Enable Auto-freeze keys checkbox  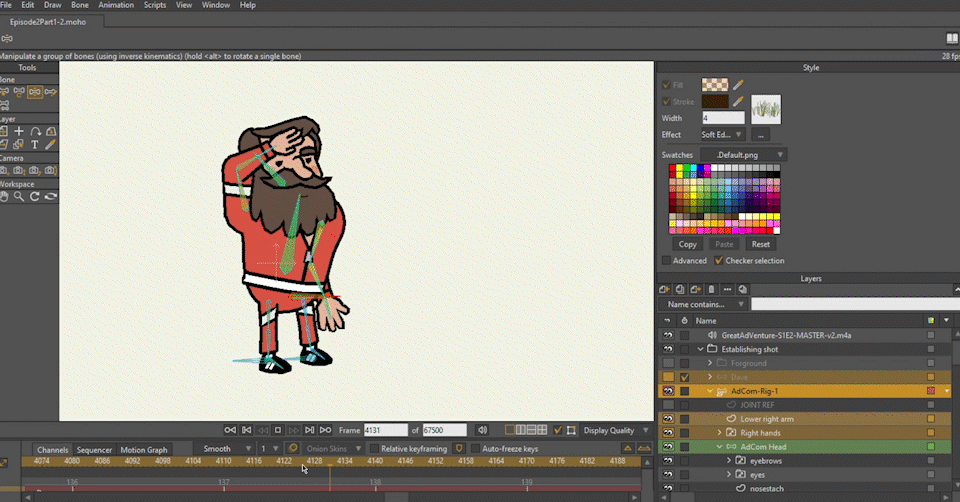click(x=475, y=449)
